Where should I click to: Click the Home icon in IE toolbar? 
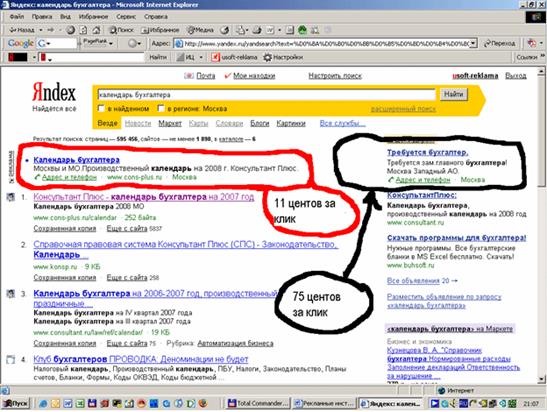[x=96, y=30]
